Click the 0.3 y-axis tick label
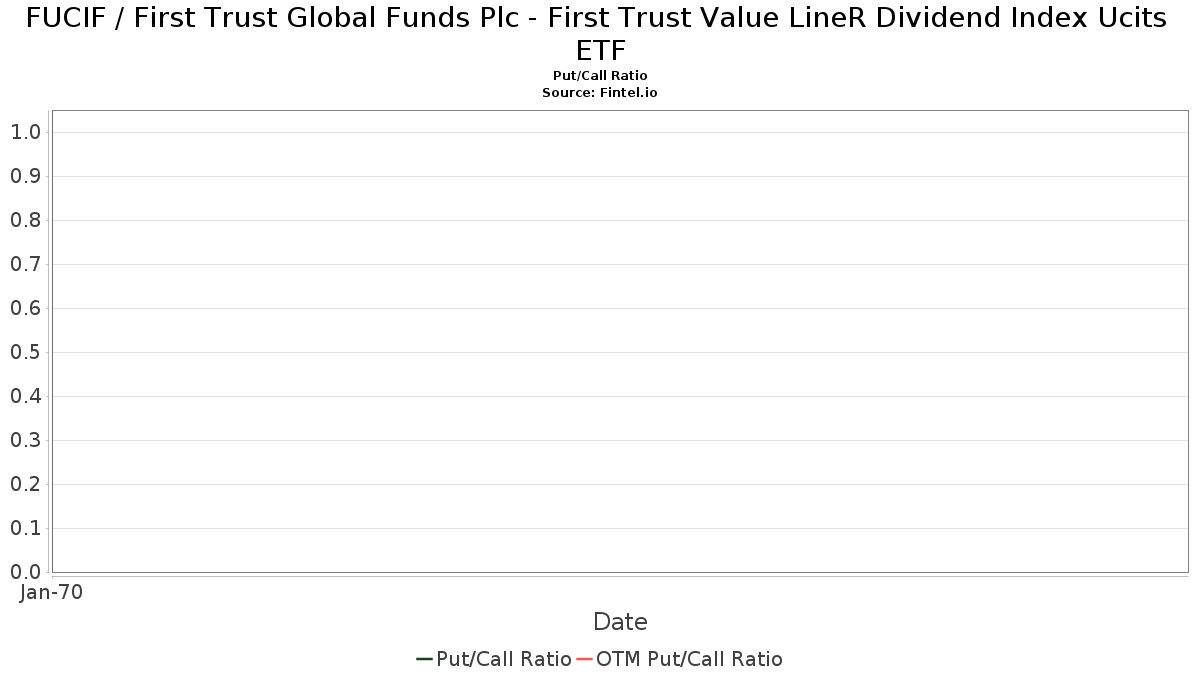This screenshot has width=1200, height=675. click(x=25, y=440)
